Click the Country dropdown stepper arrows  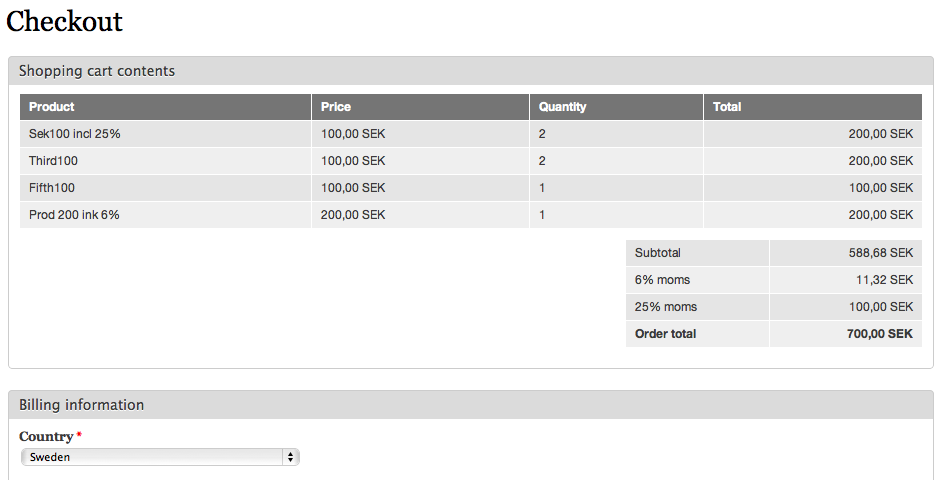290,457
